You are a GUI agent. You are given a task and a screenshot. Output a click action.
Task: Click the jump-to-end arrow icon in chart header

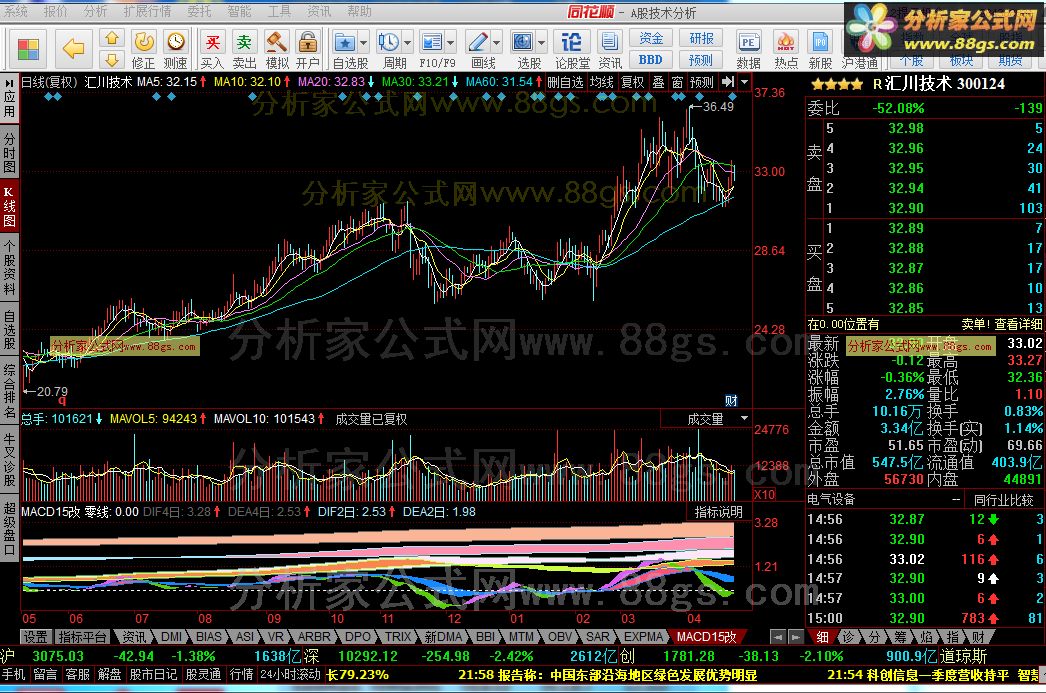click(x=728, y=82)
